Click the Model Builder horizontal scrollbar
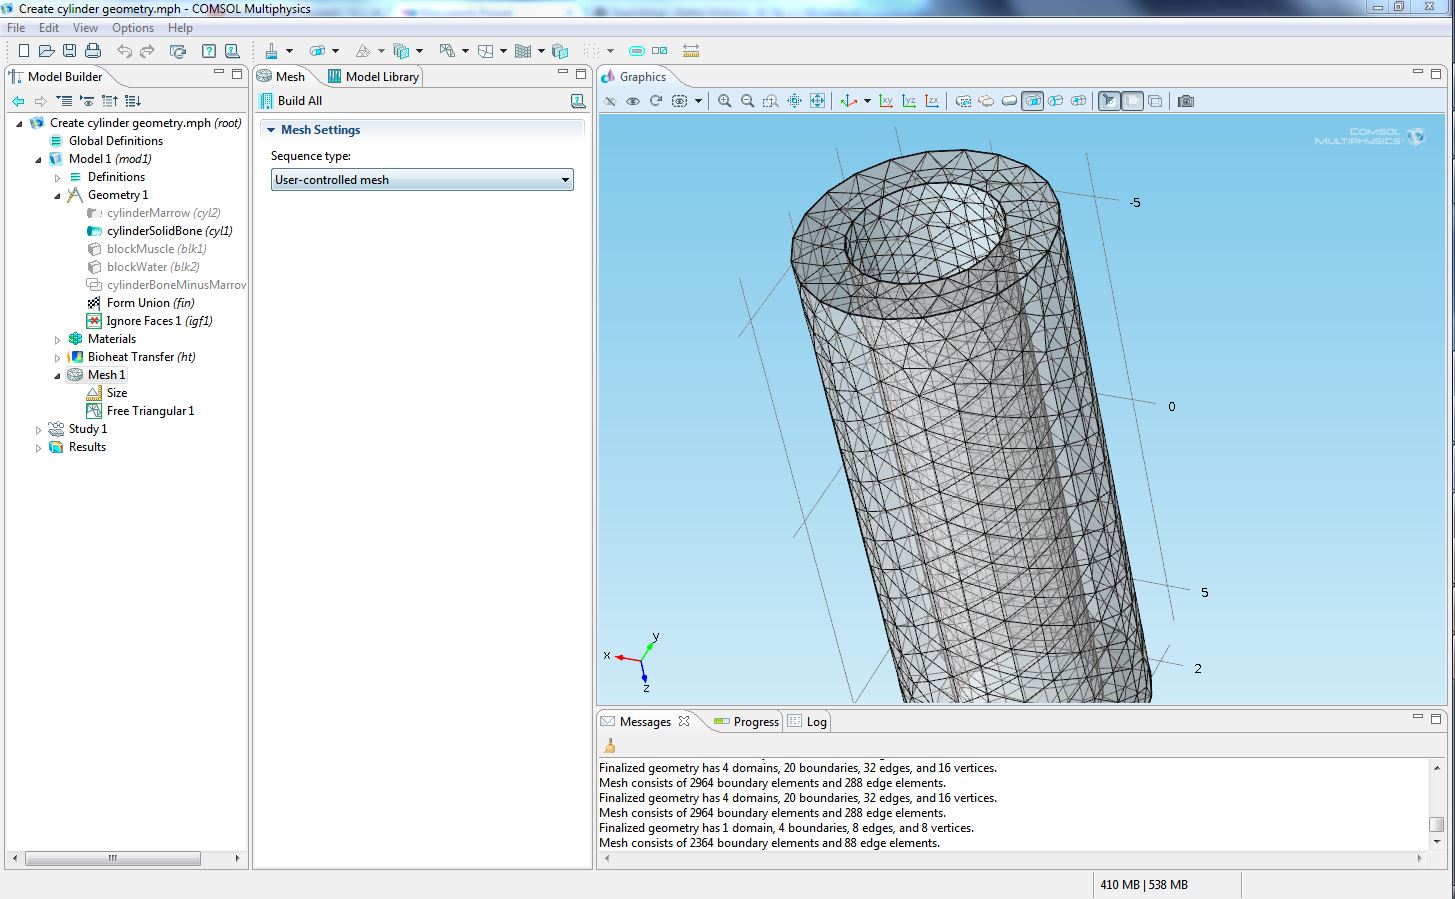The image size is (1455, 899). point(112,858)
